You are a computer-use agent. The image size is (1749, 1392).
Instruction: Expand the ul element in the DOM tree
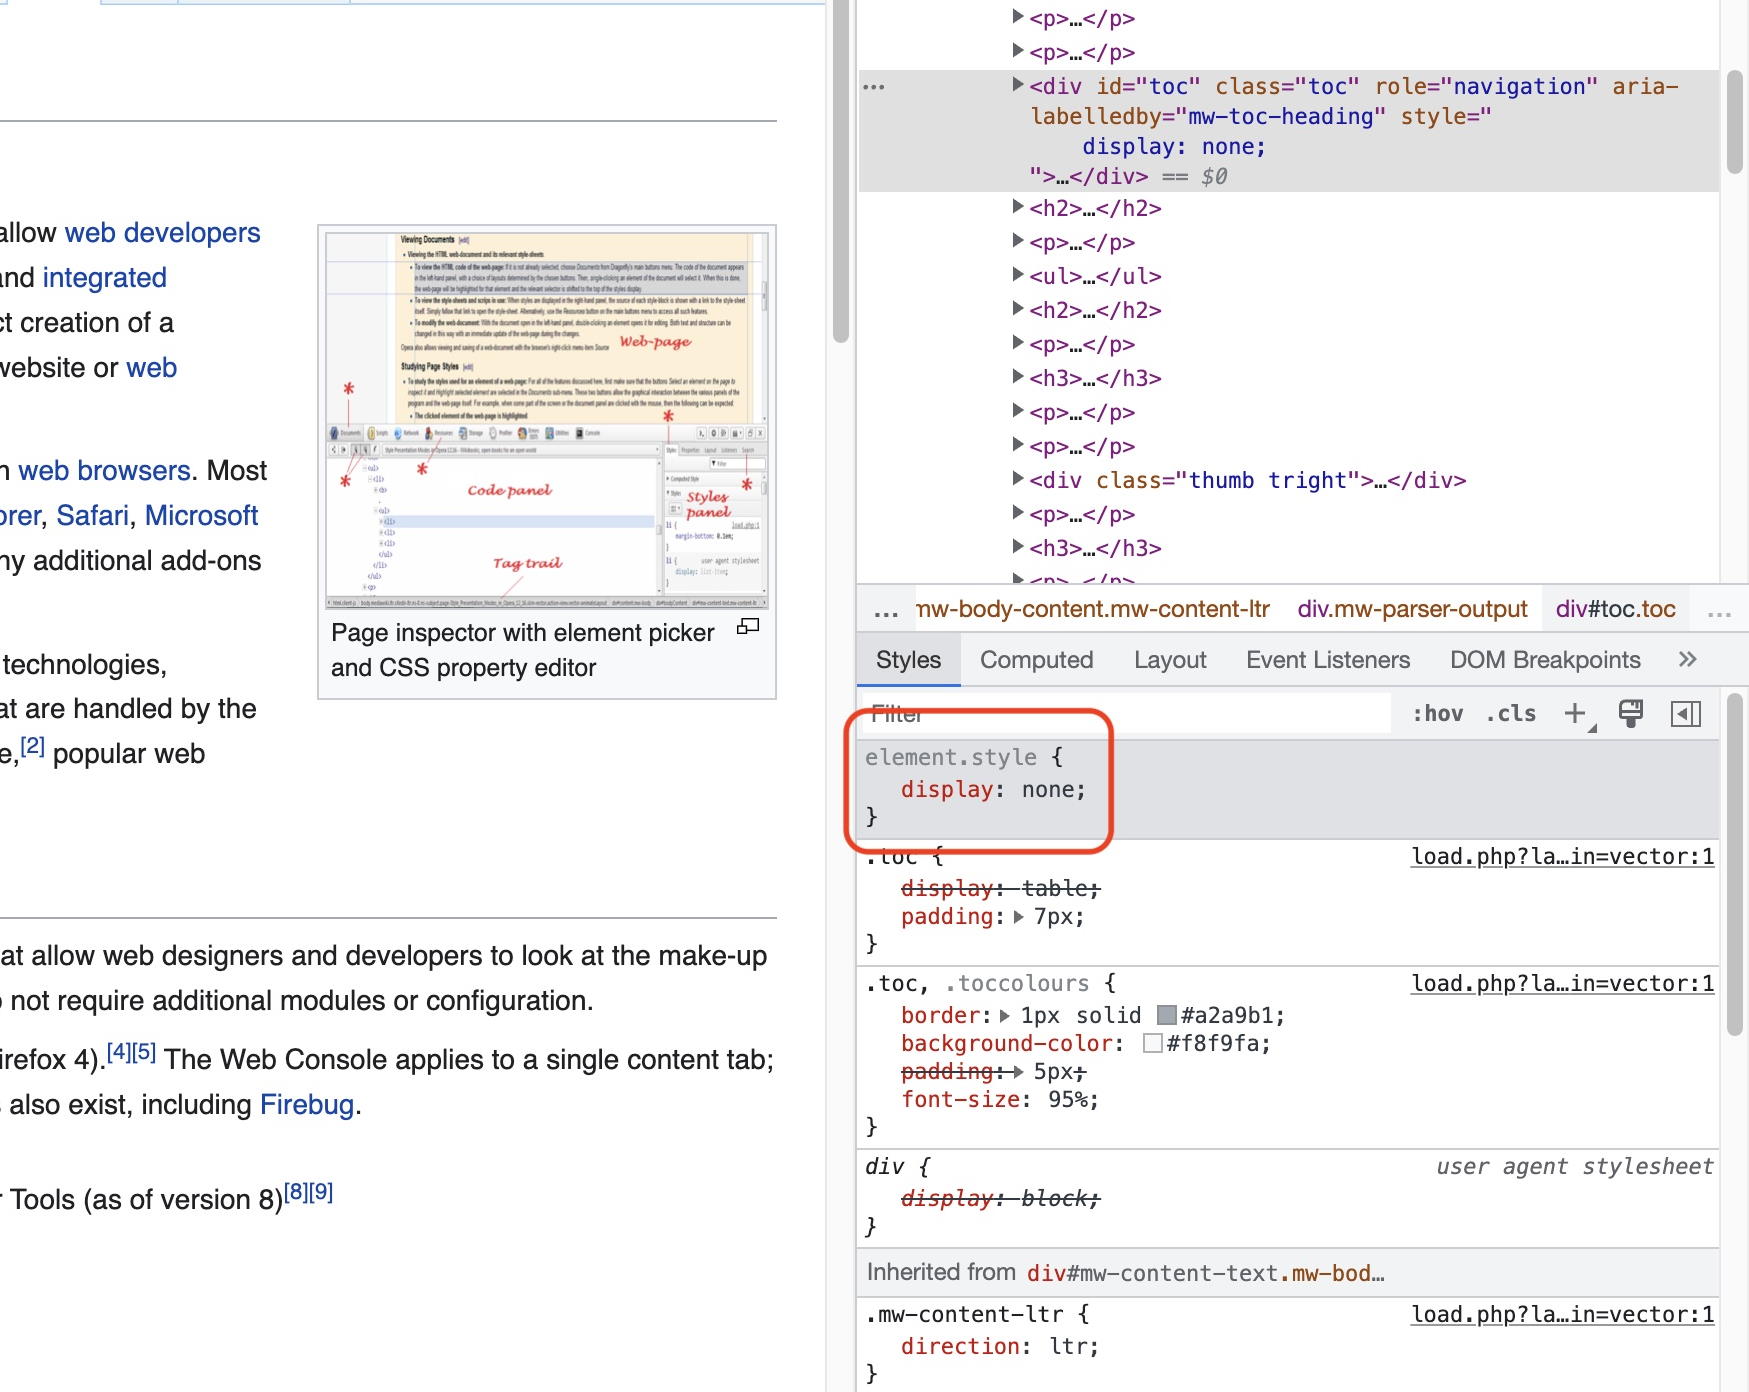(1018, 275)
